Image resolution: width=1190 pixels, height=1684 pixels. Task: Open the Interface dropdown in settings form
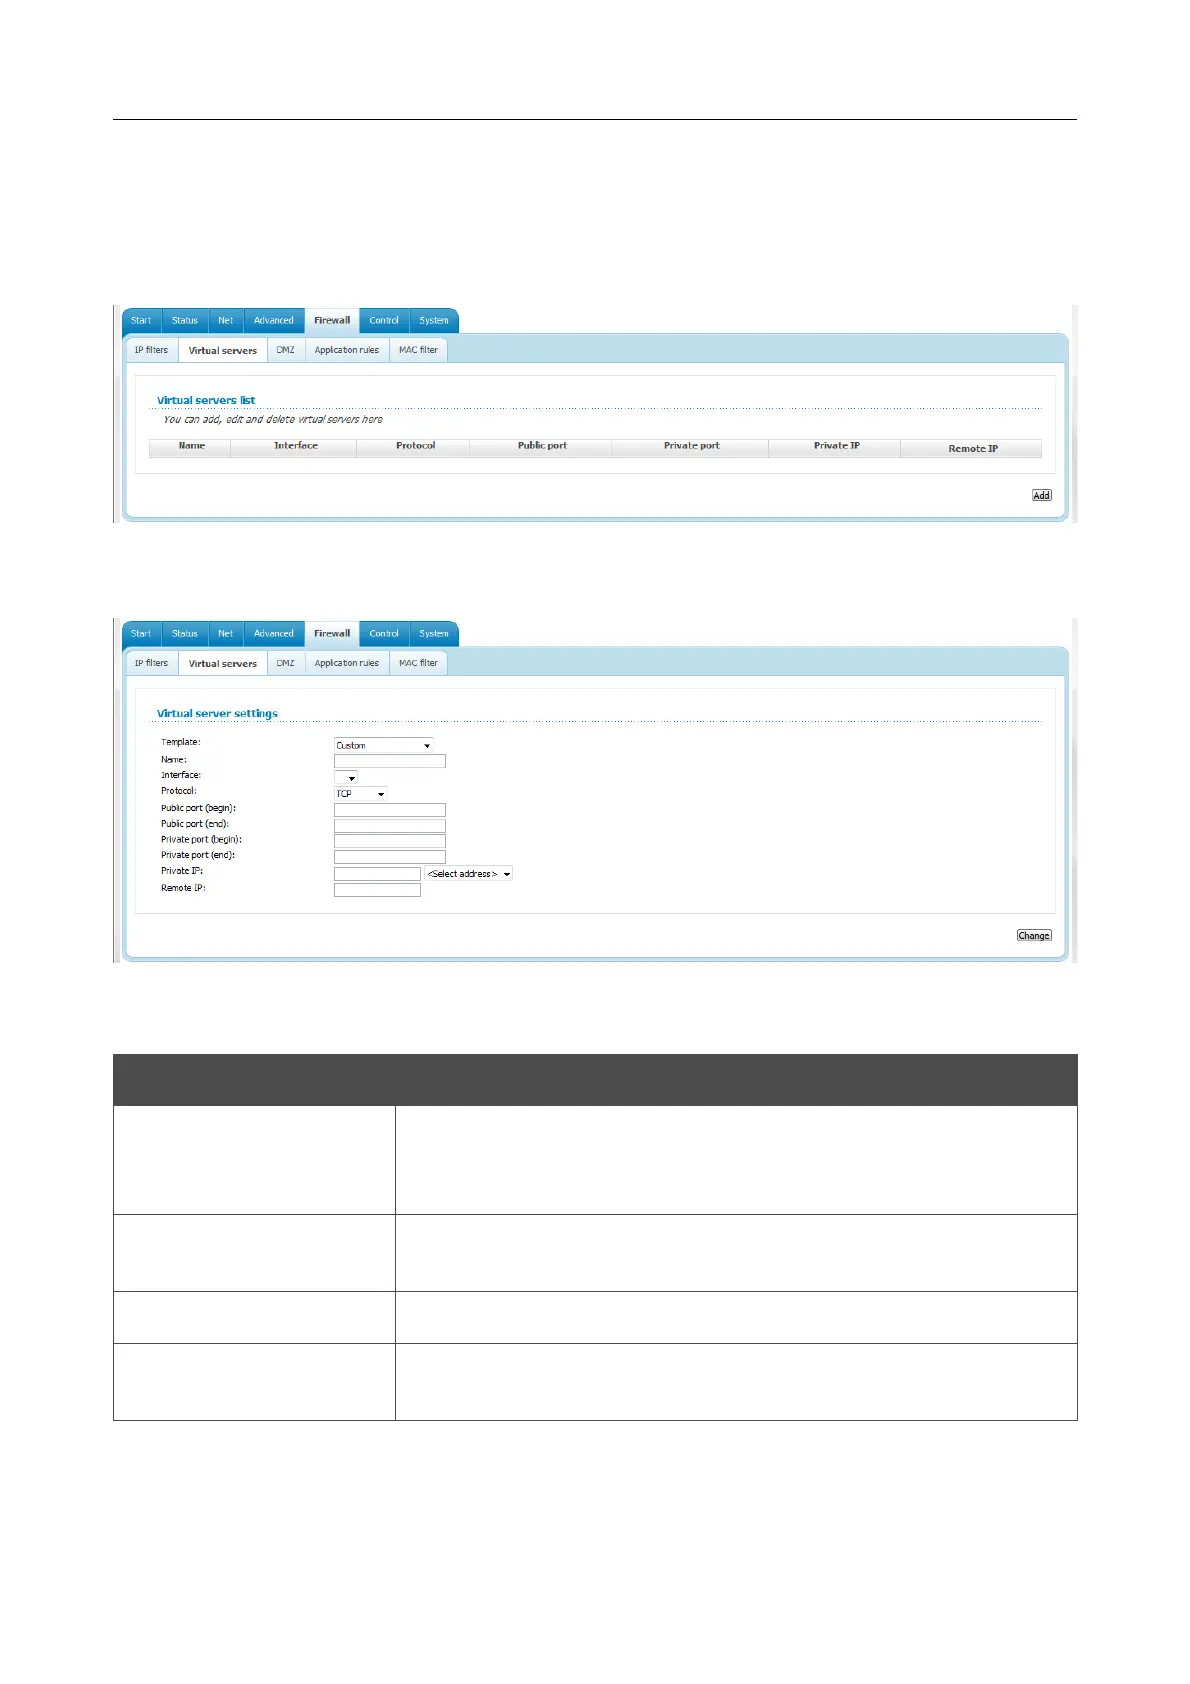(345, 777)
